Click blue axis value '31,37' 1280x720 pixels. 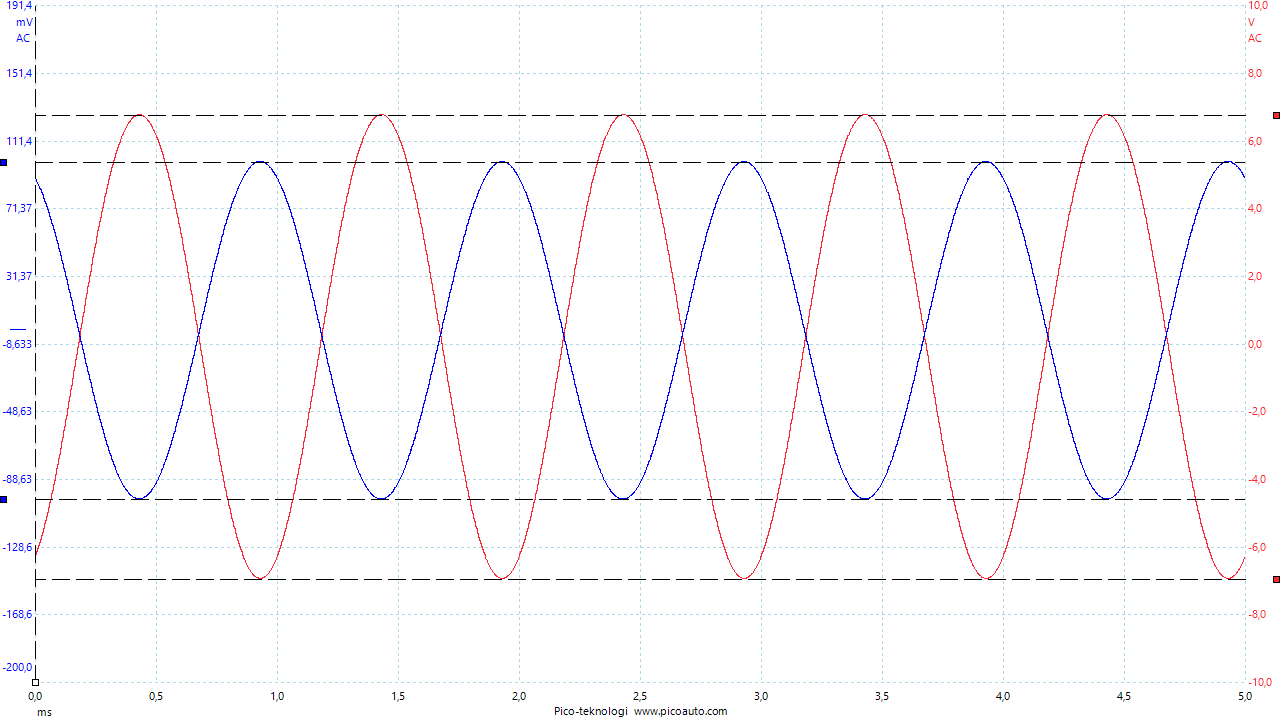pyautogui.click(x=19, y=276)
